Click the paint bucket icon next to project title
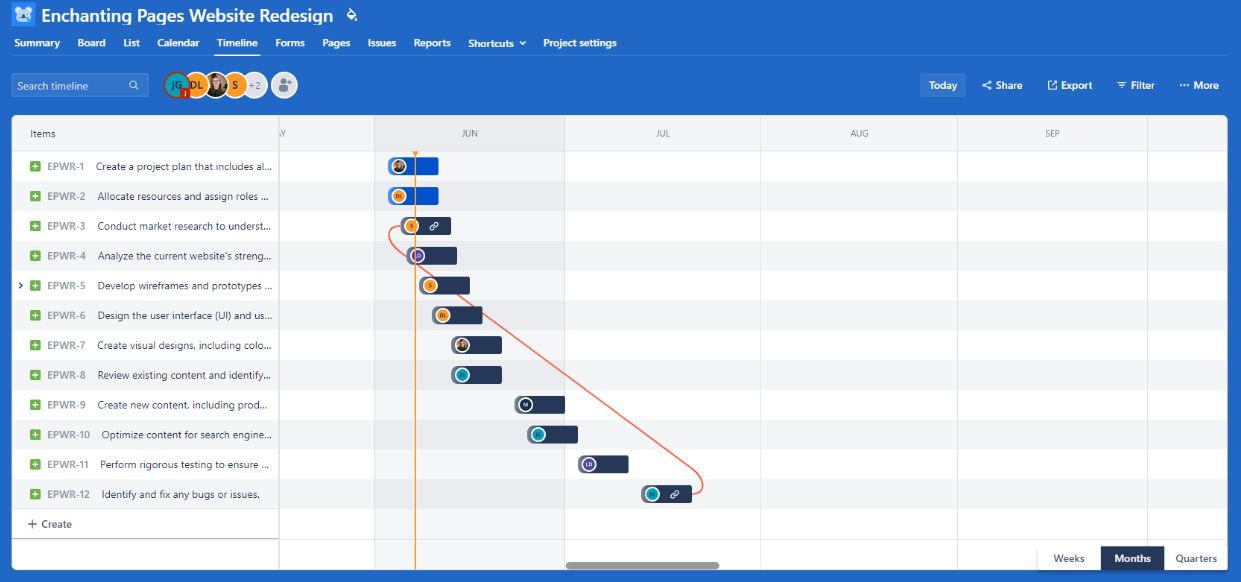Image resolution: width=1241 pixels, height=582 pixels. tap(351, 16)
